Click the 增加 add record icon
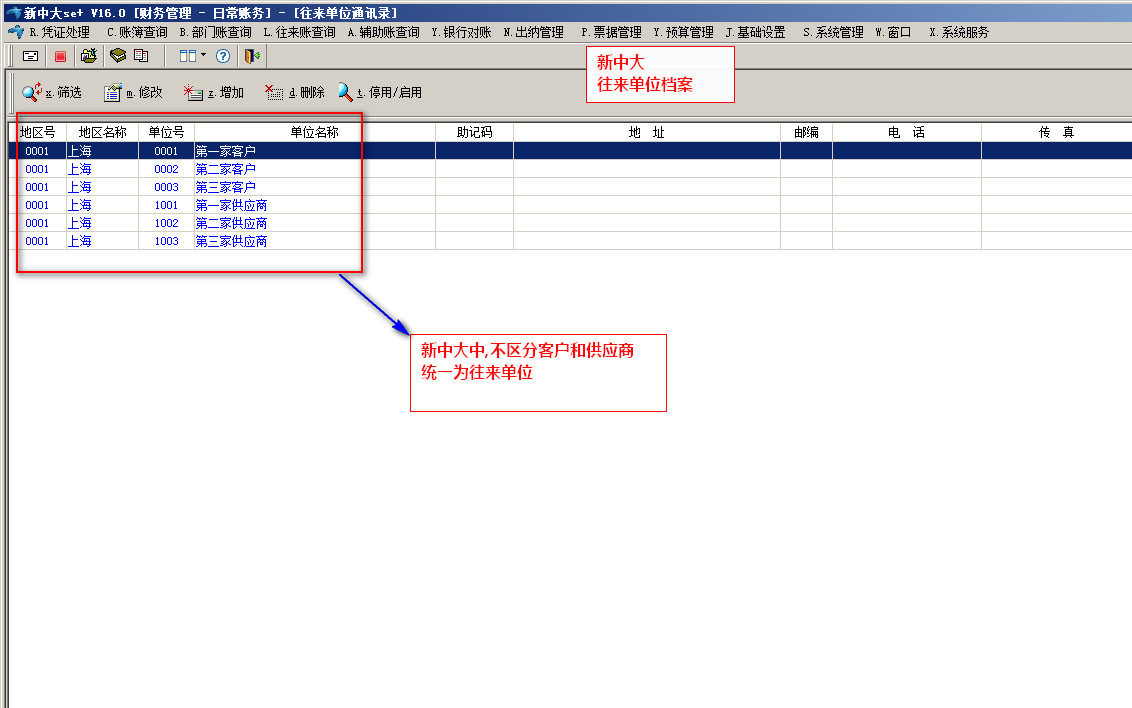Viewport: 1132px width, 708px height. pos(193,92)
